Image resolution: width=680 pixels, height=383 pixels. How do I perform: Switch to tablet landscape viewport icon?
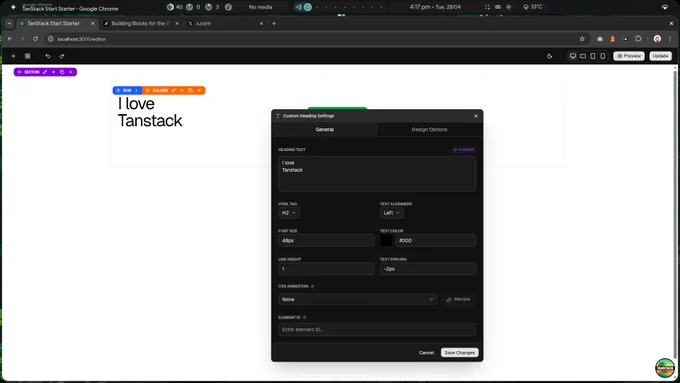click(583, 56)
